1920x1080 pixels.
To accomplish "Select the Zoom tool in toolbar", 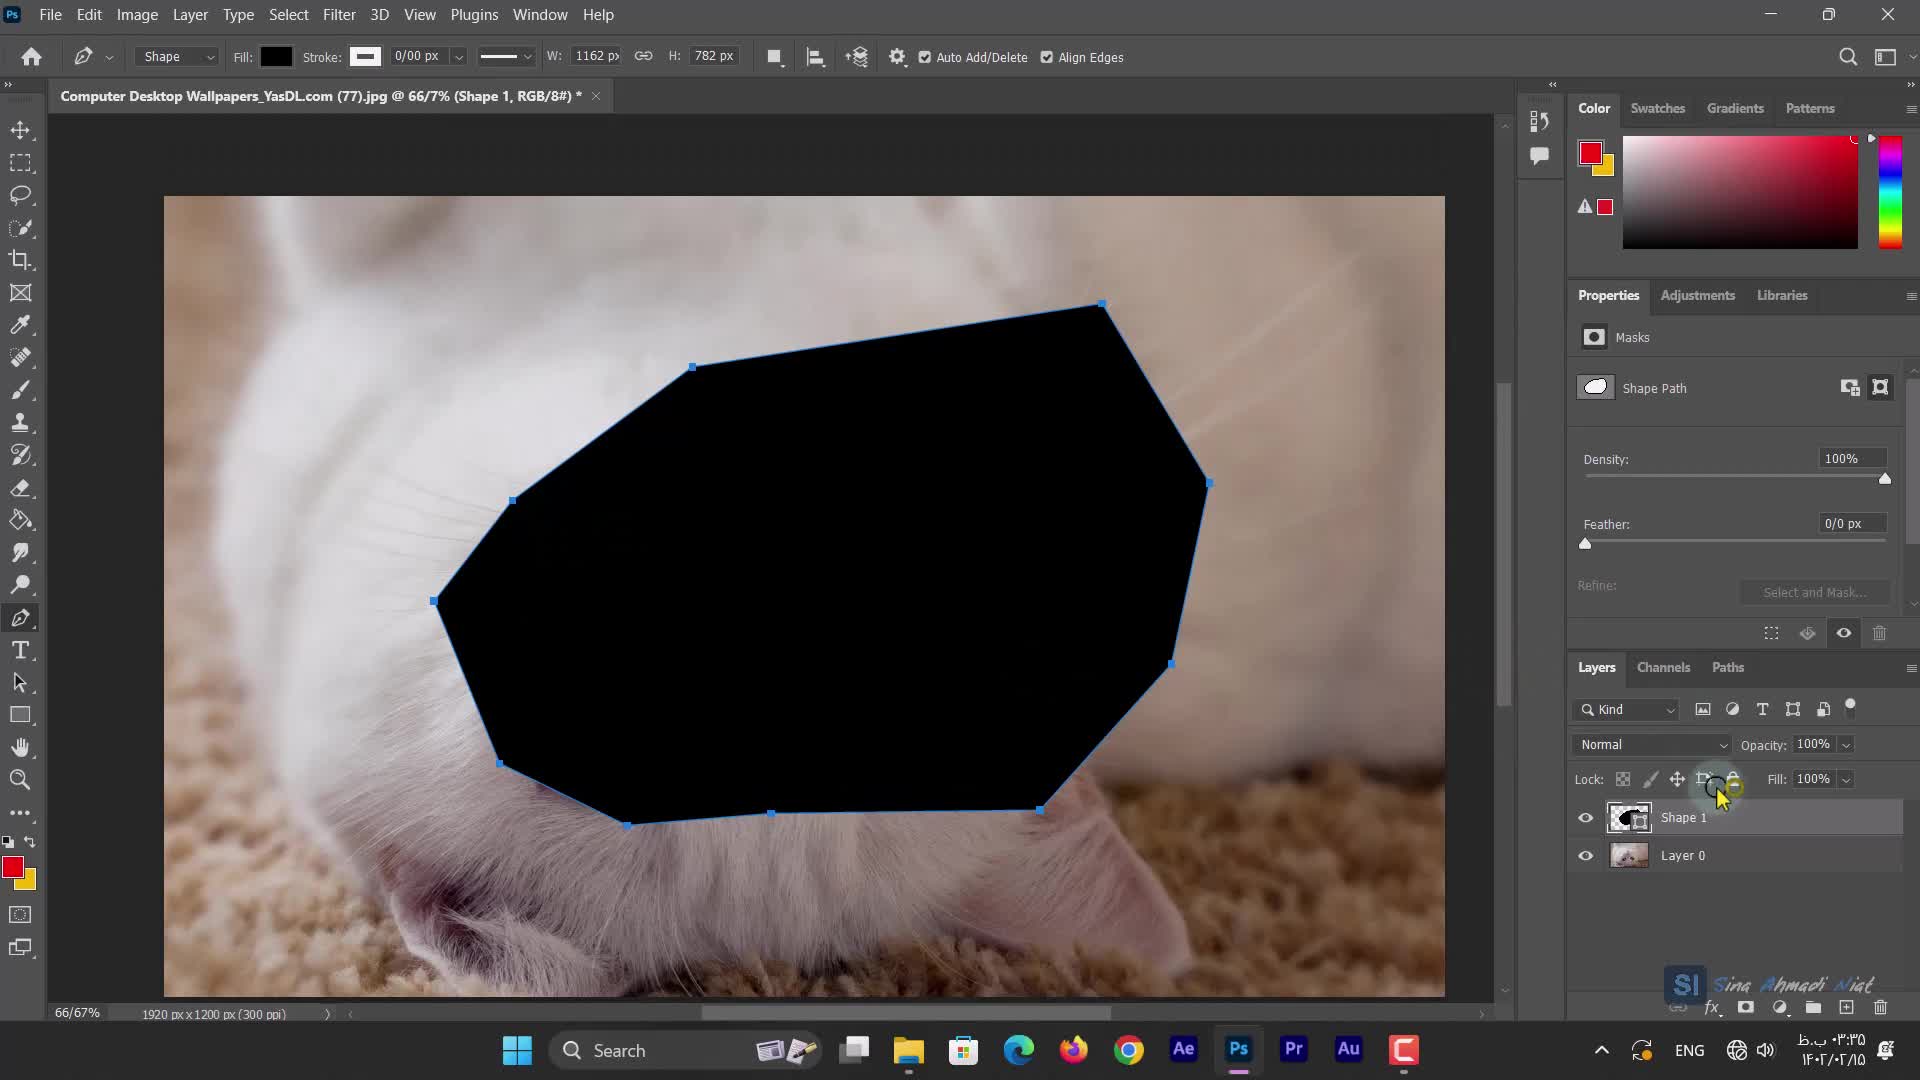I will 20,780.
